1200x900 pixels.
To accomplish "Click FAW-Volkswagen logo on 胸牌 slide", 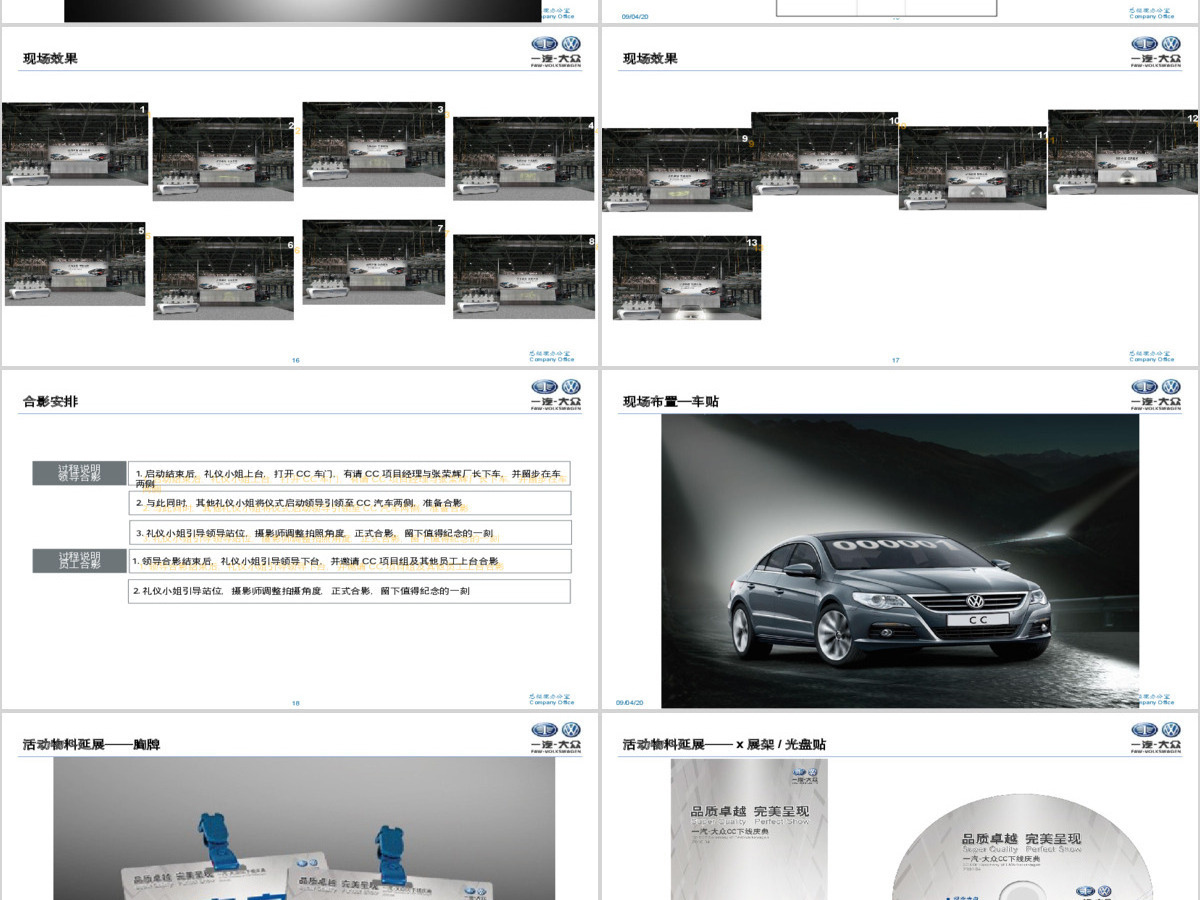I will [x=556, y=737].
